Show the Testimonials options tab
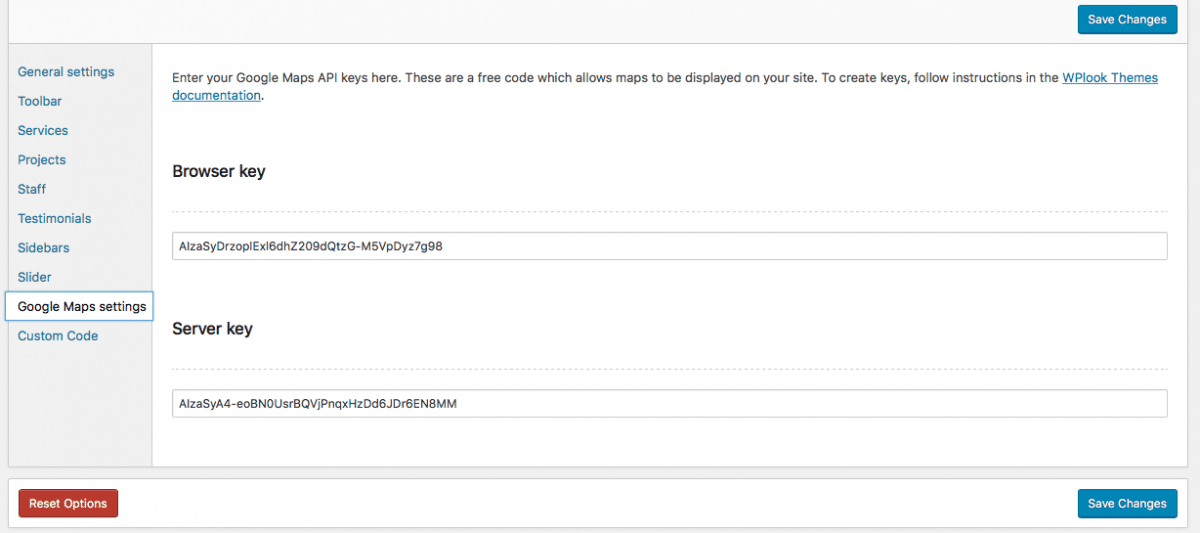Screen dimensions: 1200x533 pyautogui.click(x=54, y=218)
